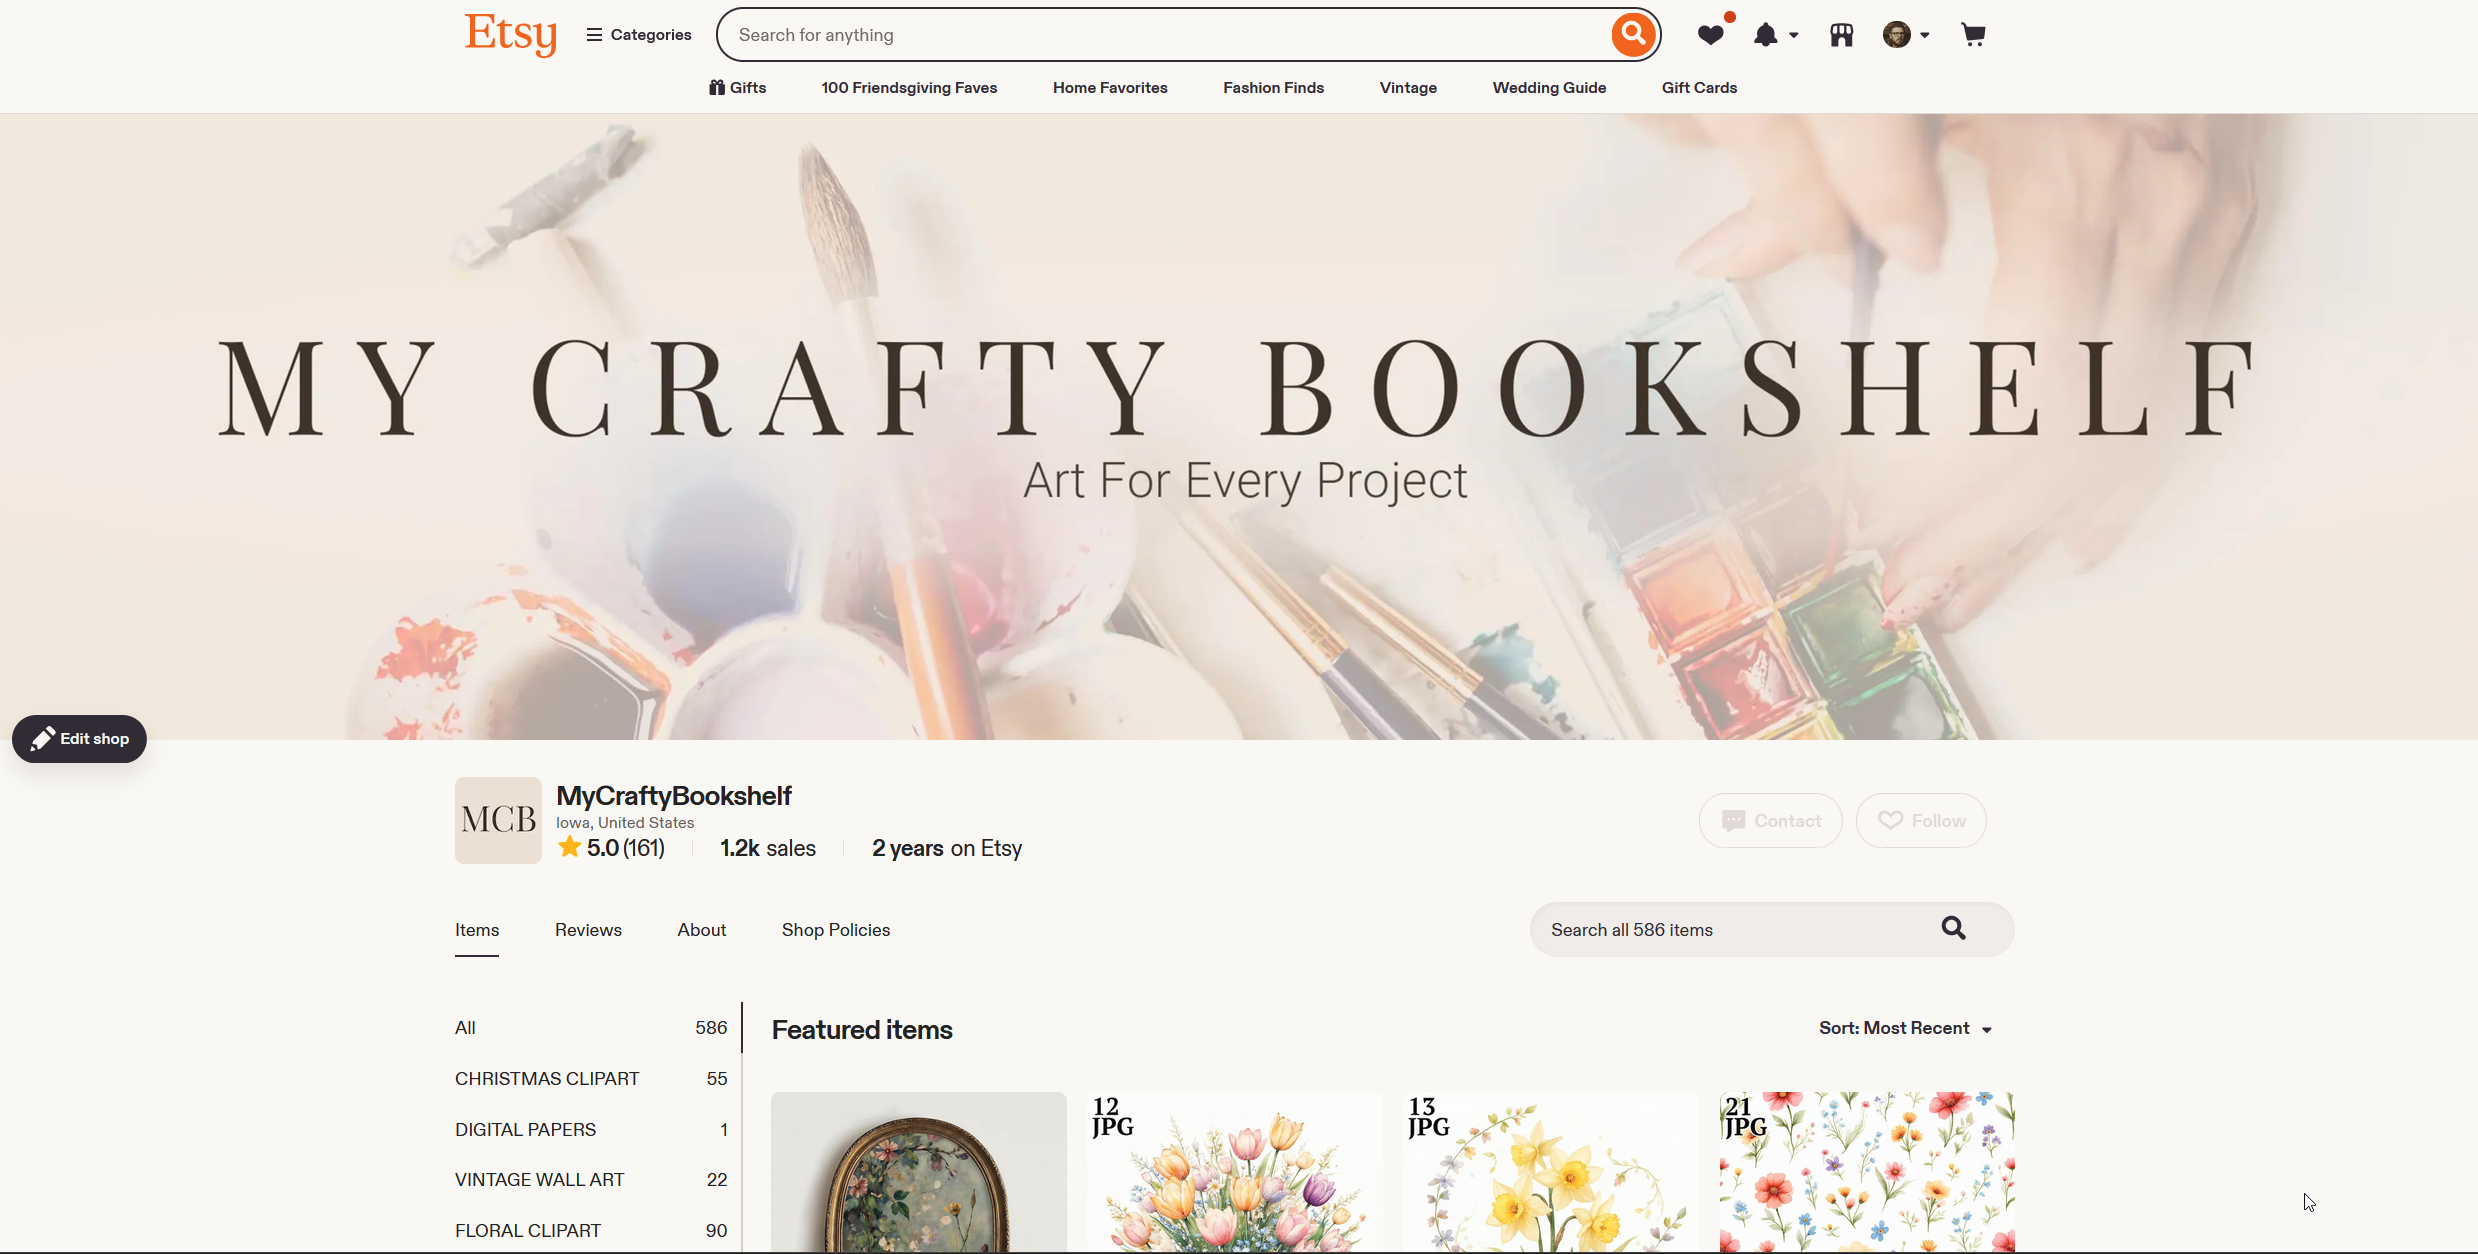Viewport: 2478px width, 1254px height.
Task: Click the 5.0 star rating
Action: tap(611, 848)
